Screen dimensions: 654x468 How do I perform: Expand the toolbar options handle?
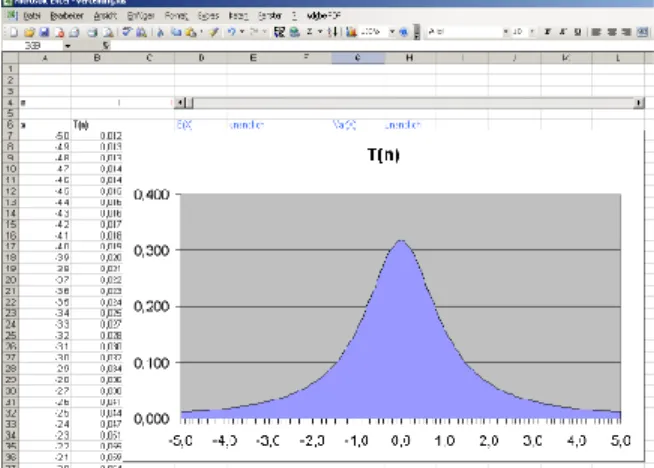point(416,32)
